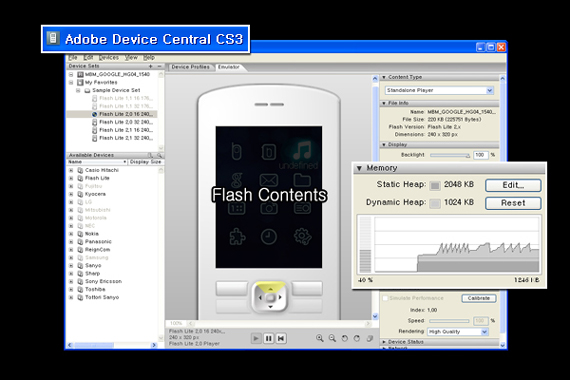The image size is (570, 380).
Task: Click the rotate counterclockwise icon
Action: pyautogui.click(x=345, y=338)
